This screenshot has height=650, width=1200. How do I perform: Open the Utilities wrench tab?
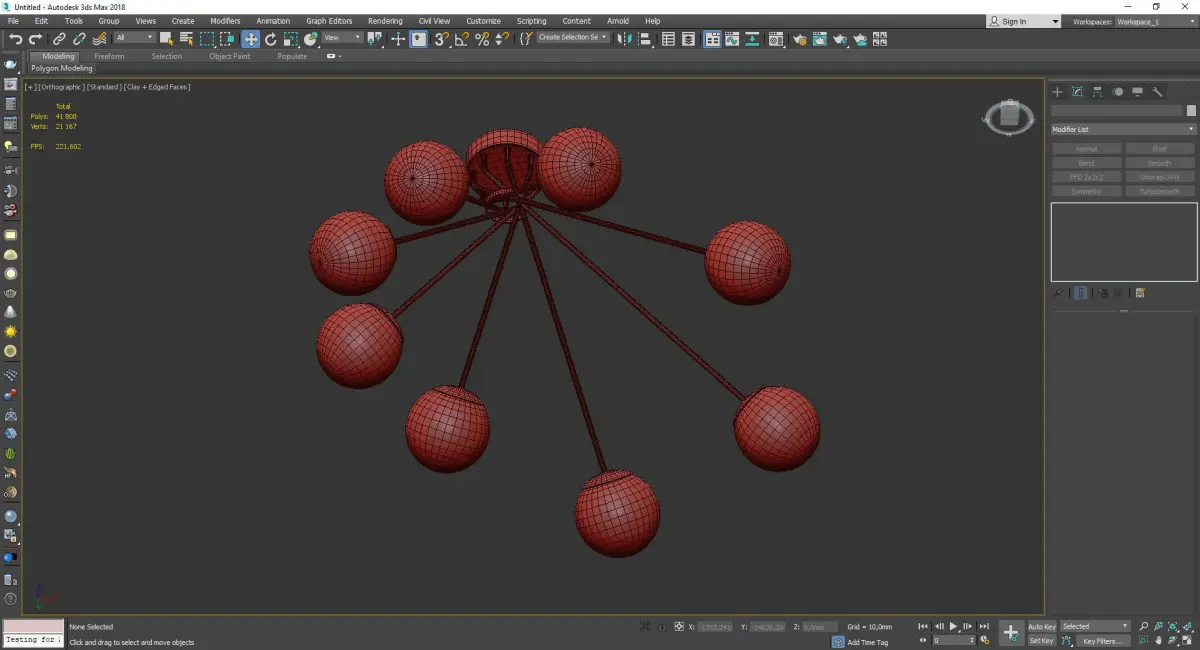point(1158,92)
